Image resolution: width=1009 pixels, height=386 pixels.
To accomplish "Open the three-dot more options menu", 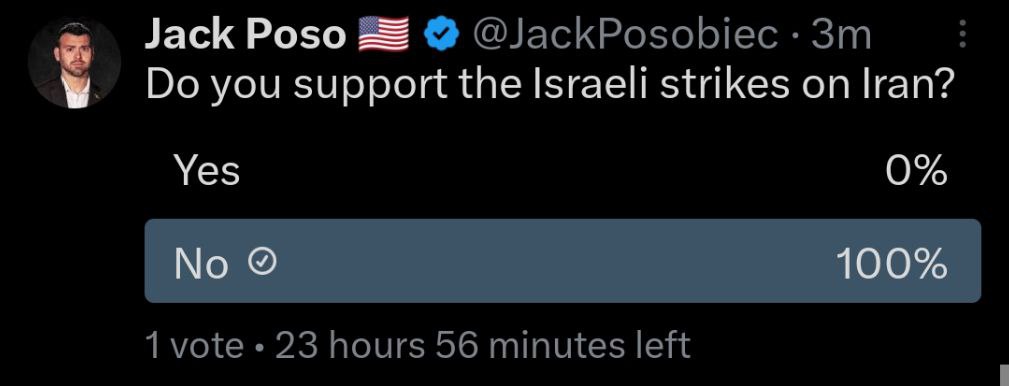I will point(962,33).
